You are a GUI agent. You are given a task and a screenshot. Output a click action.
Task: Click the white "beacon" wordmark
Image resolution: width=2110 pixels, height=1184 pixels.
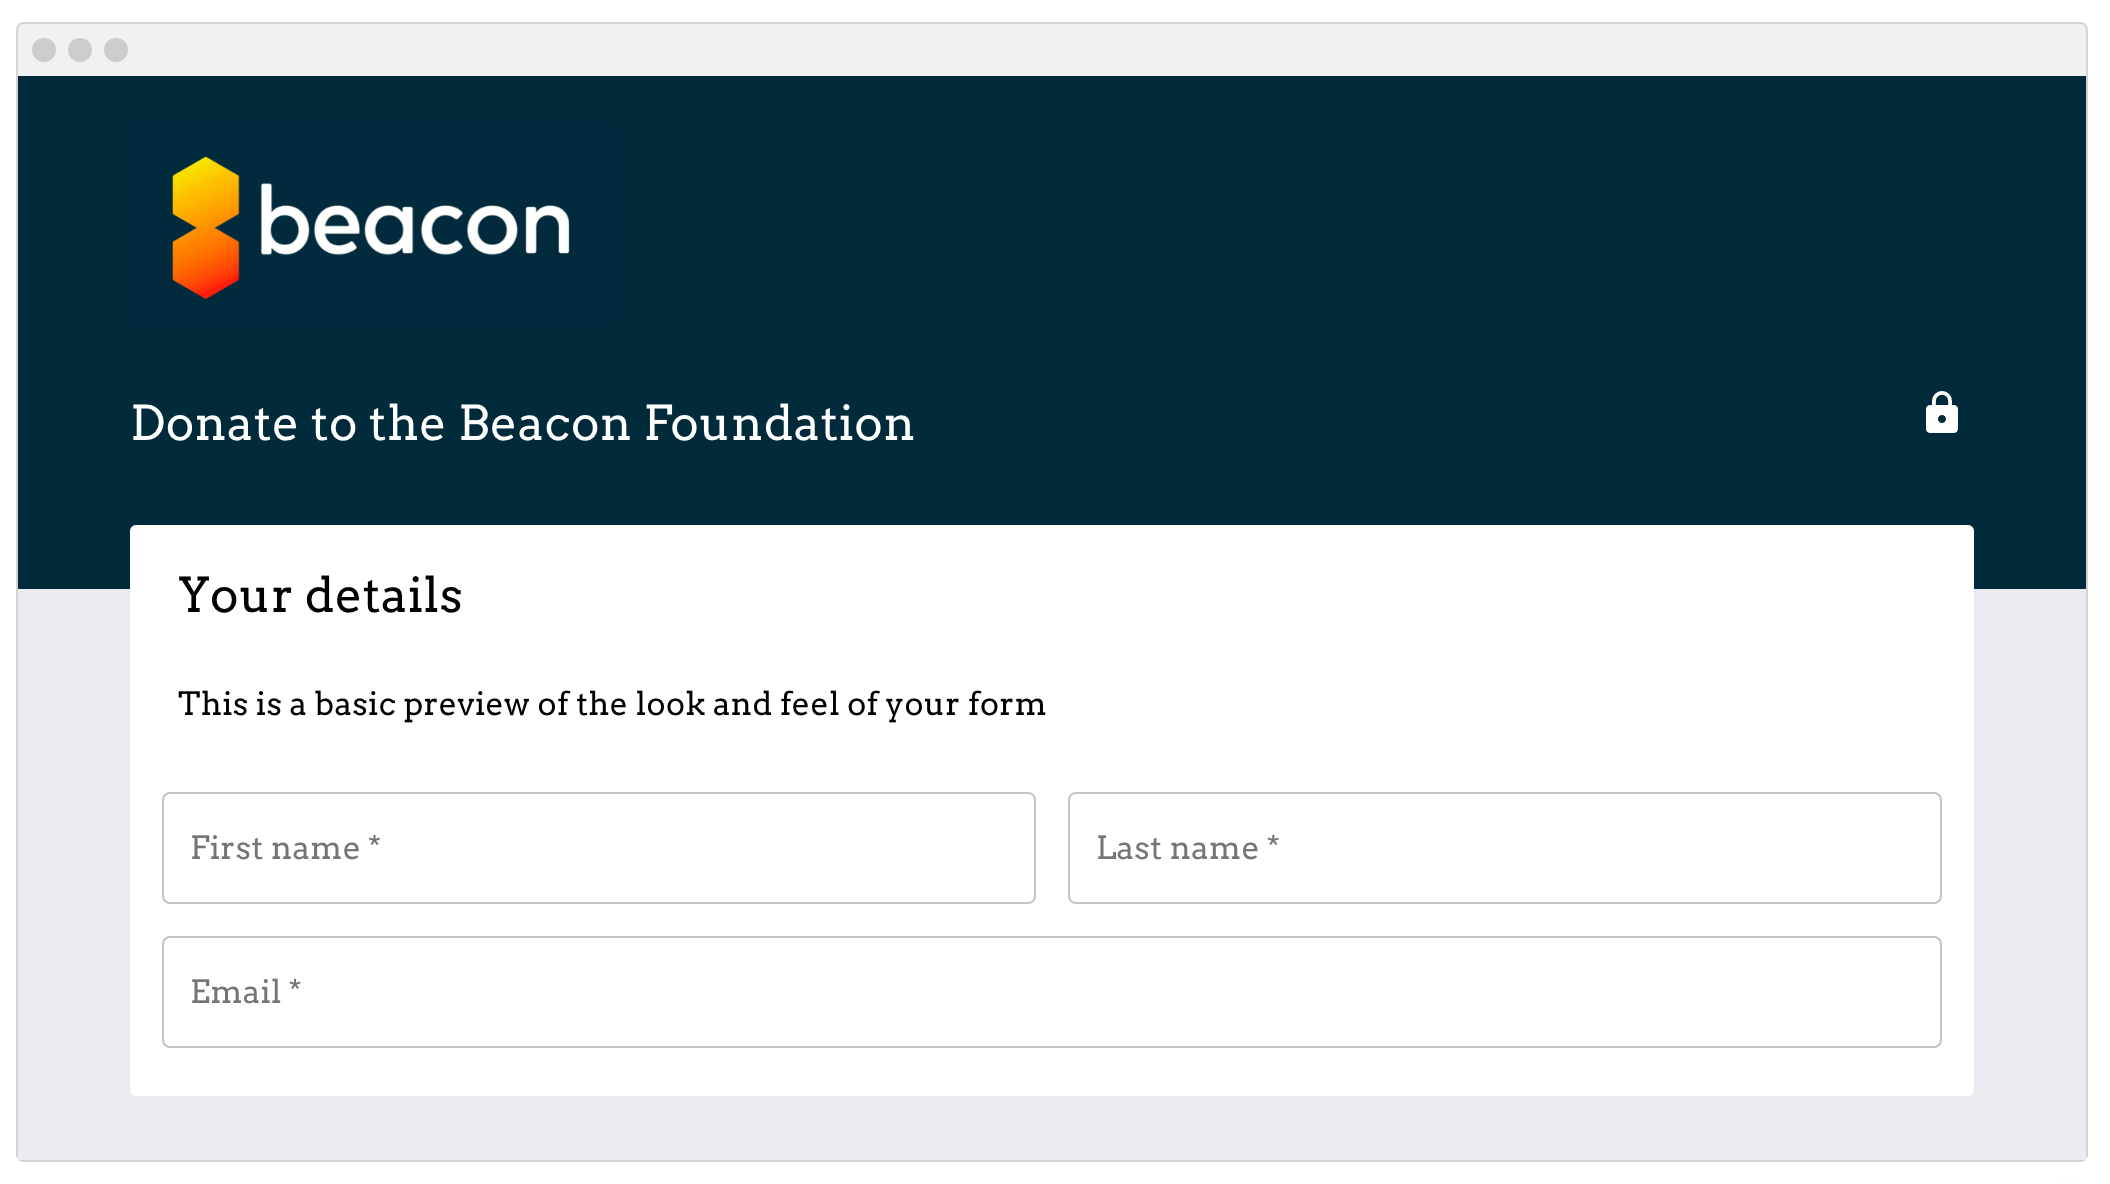[414, 222]
